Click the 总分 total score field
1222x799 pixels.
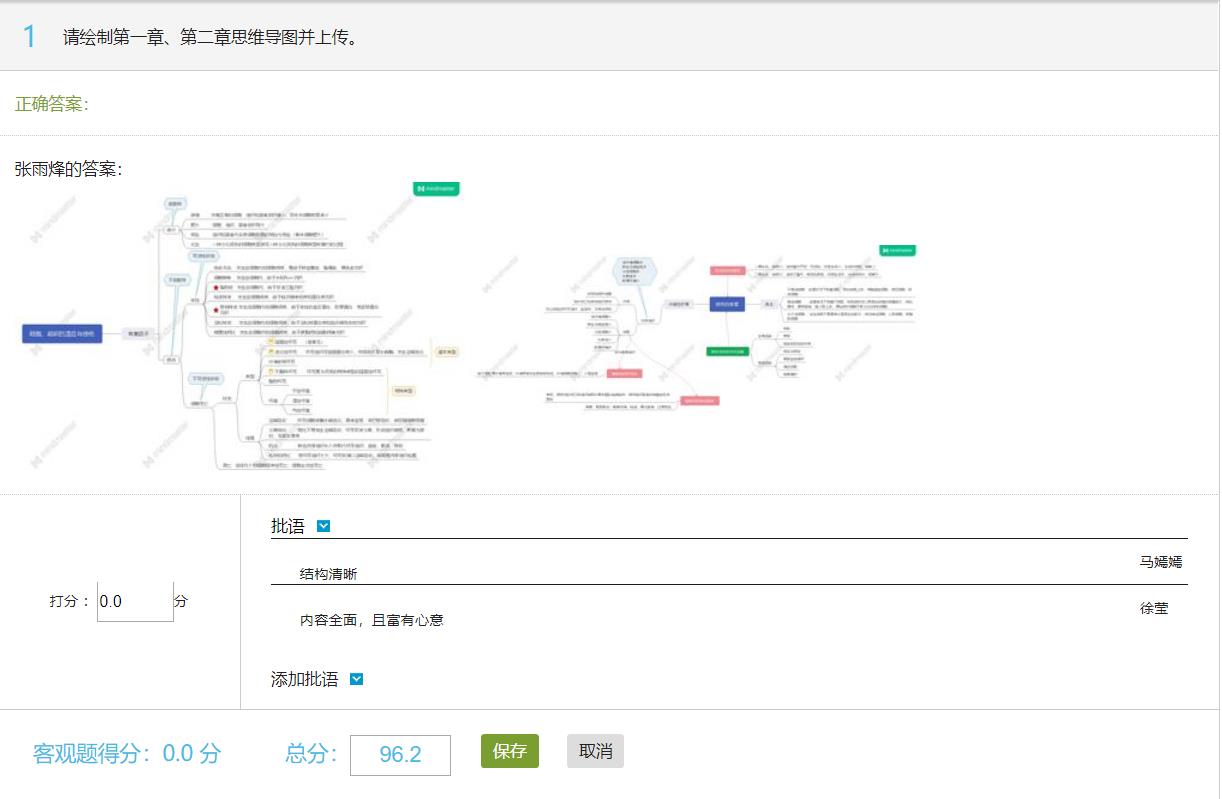tap(400, 755)
